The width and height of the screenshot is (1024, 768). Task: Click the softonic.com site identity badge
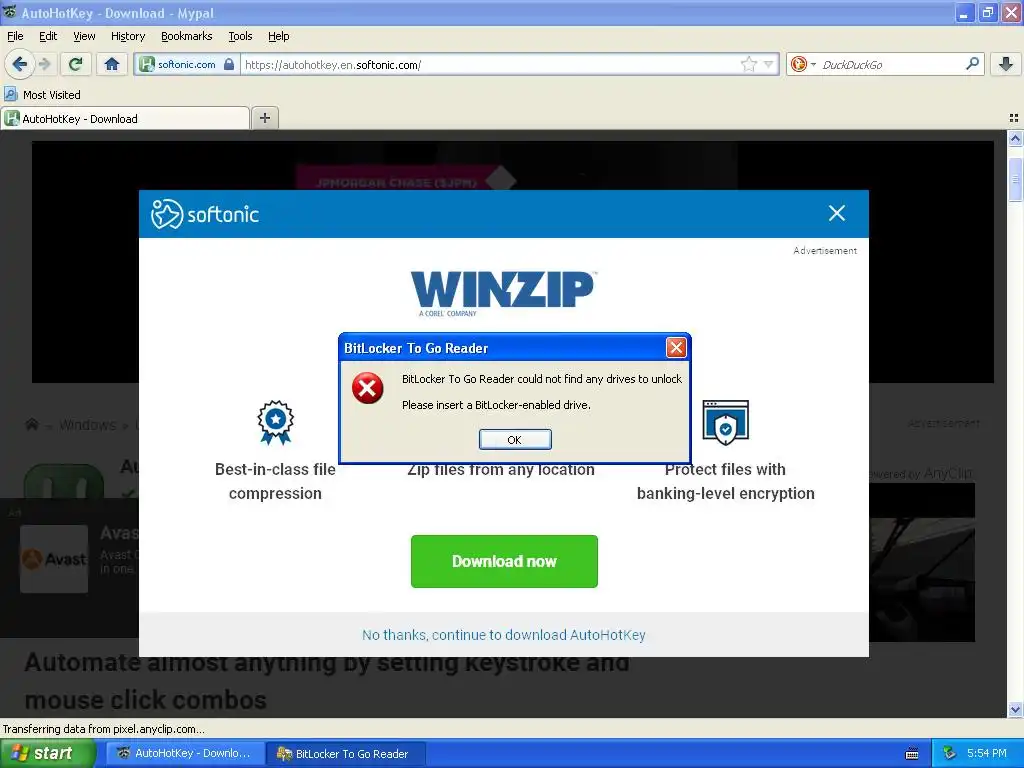187,64
